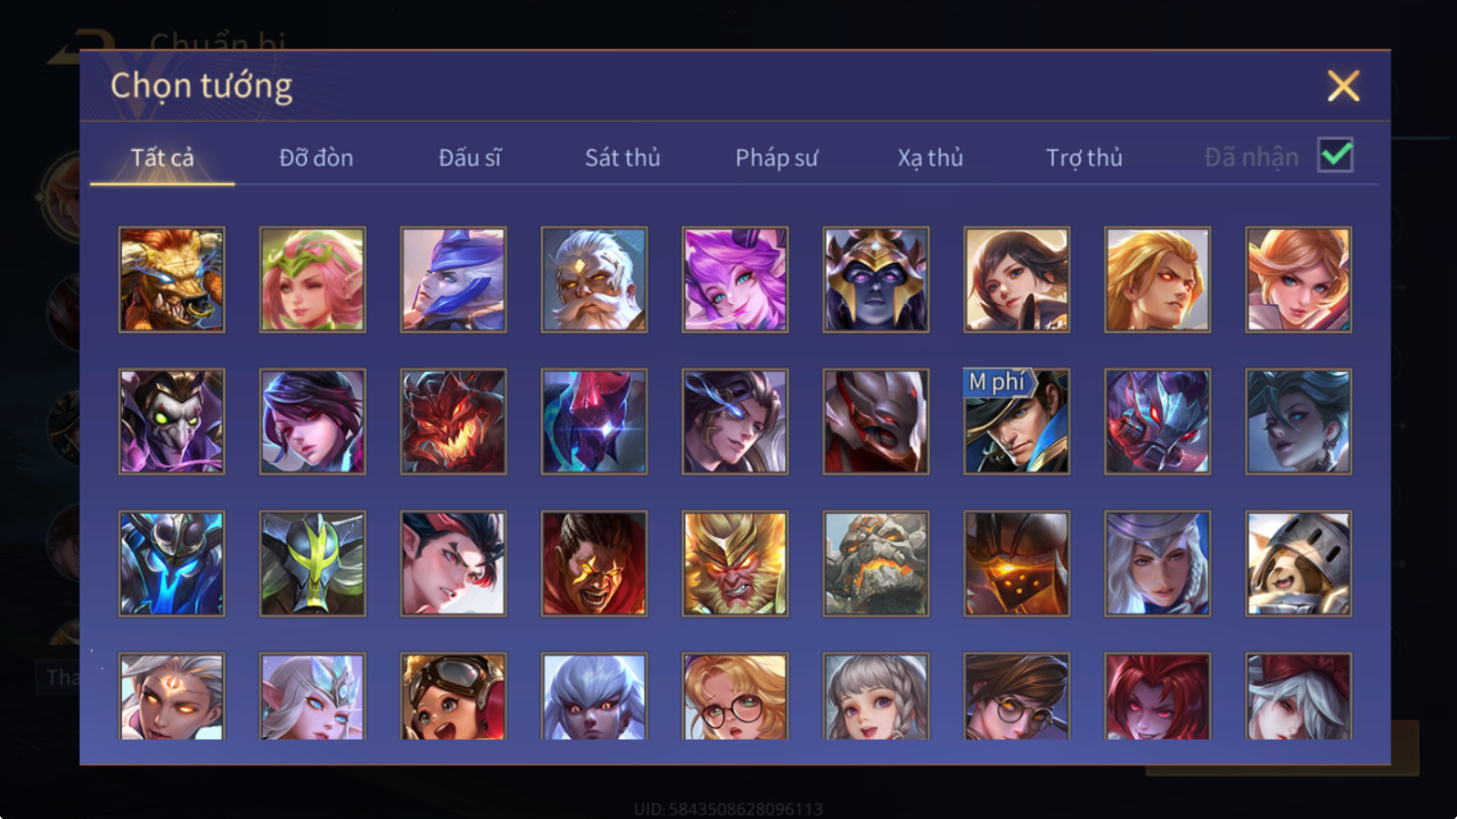Screen dimensions: 1457x819
Task: Select the hero tagged "M phí"
Action: pos(1016,421)
